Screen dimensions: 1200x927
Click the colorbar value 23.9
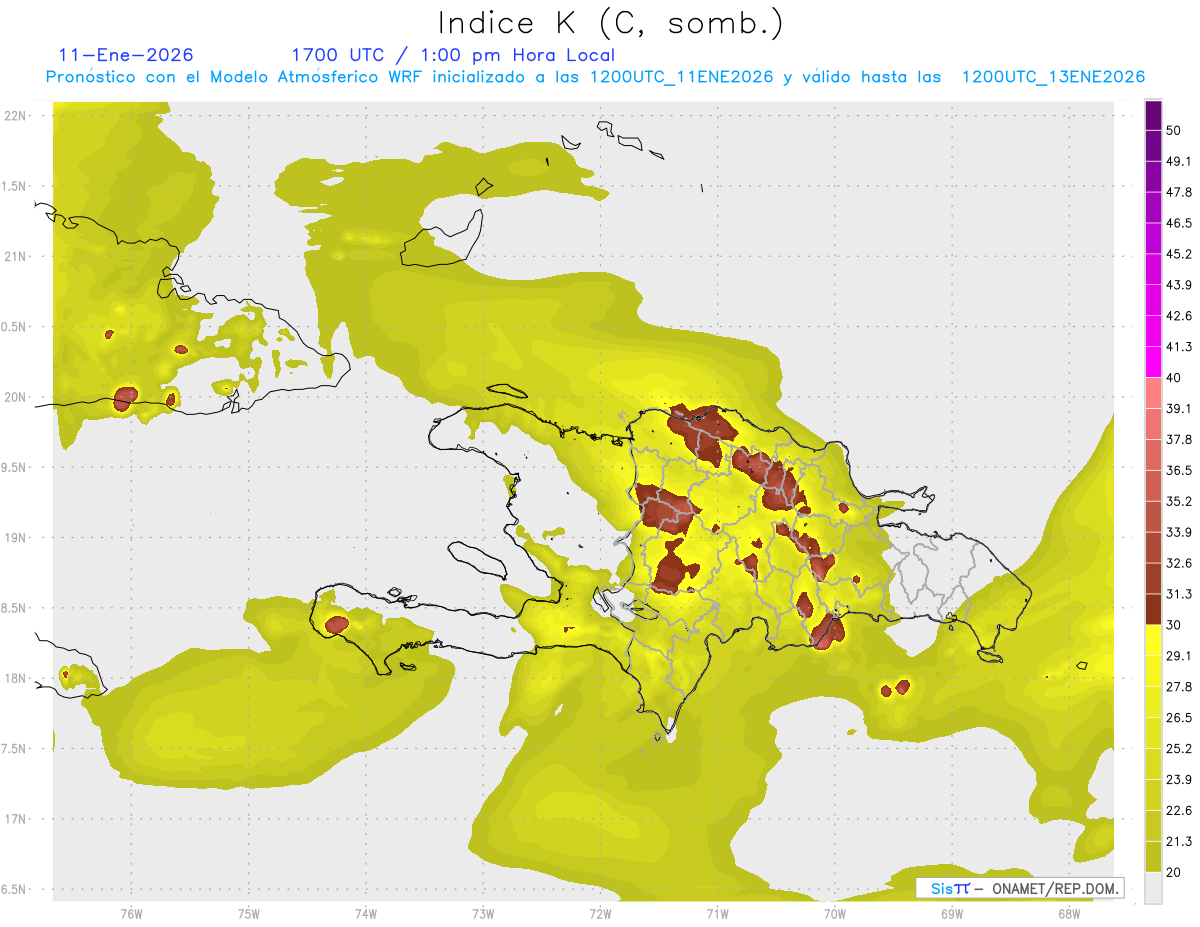tap(1178, 780)
